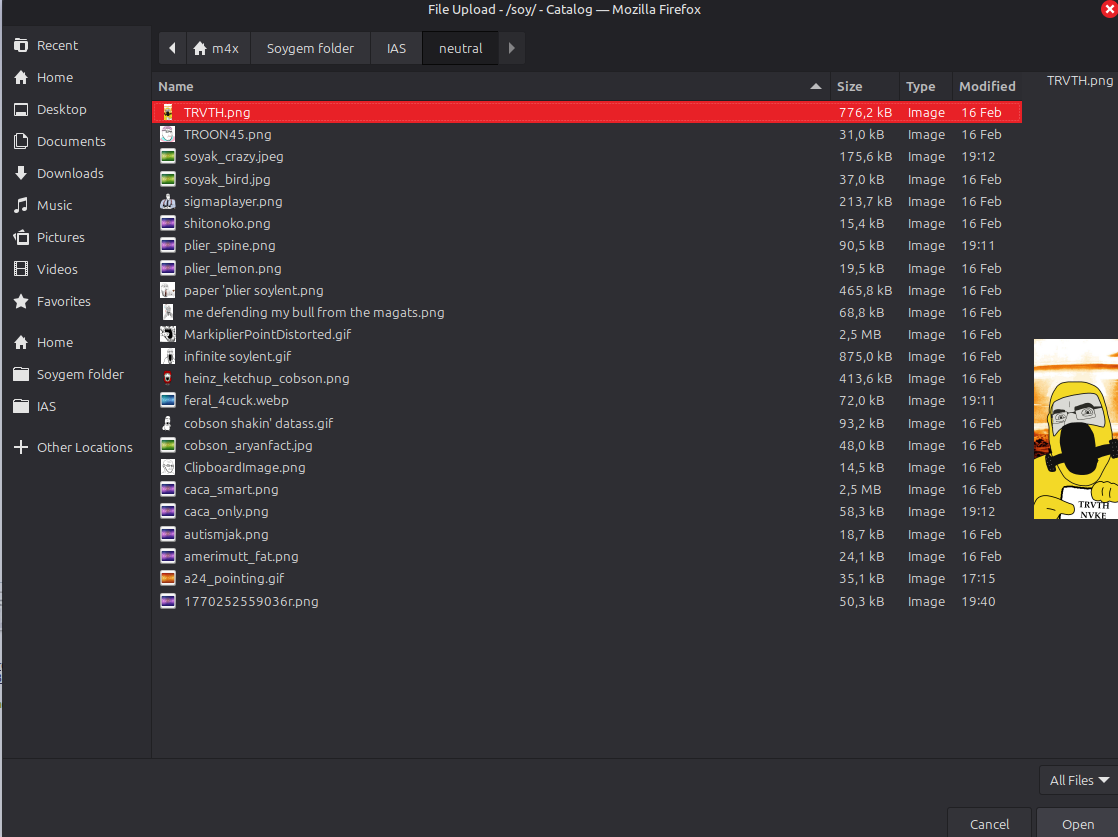Click the plus icon for Other Locations
Image resolution: width=1118 pixels, height=837 pixels.
(20, 448)
